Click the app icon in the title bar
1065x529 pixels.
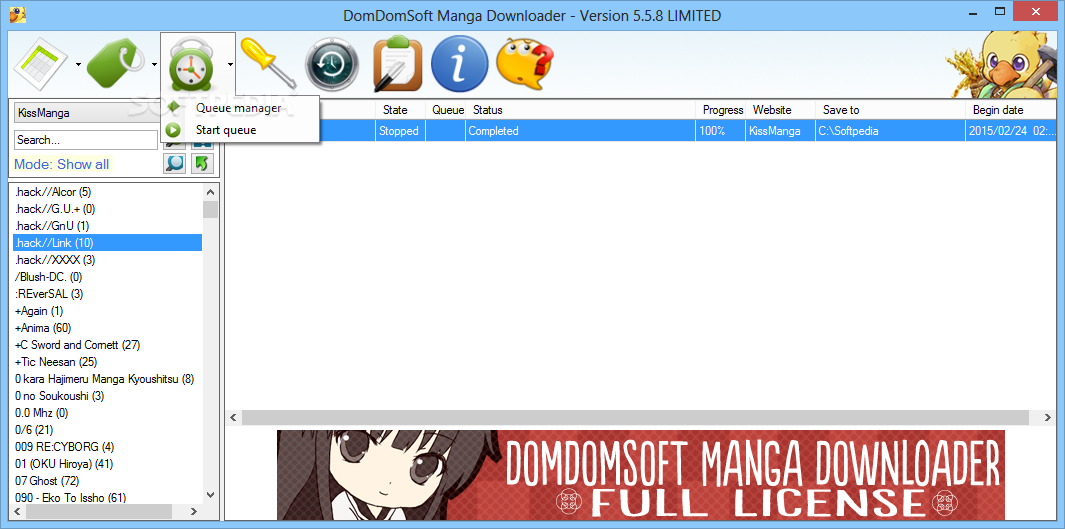click(x=18, y=14)
